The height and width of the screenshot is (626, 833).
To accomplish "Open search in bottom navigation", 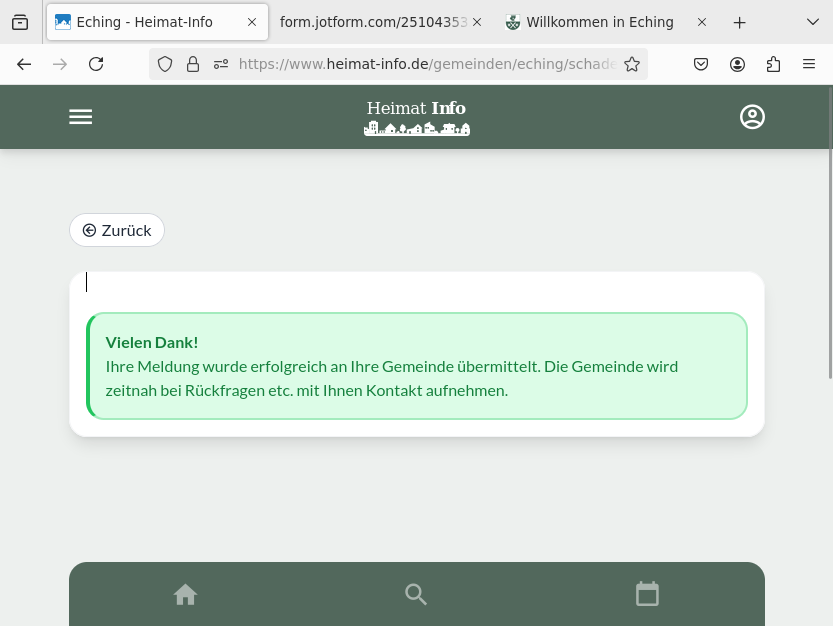I will pyautogui.click(x=416, y=595).
